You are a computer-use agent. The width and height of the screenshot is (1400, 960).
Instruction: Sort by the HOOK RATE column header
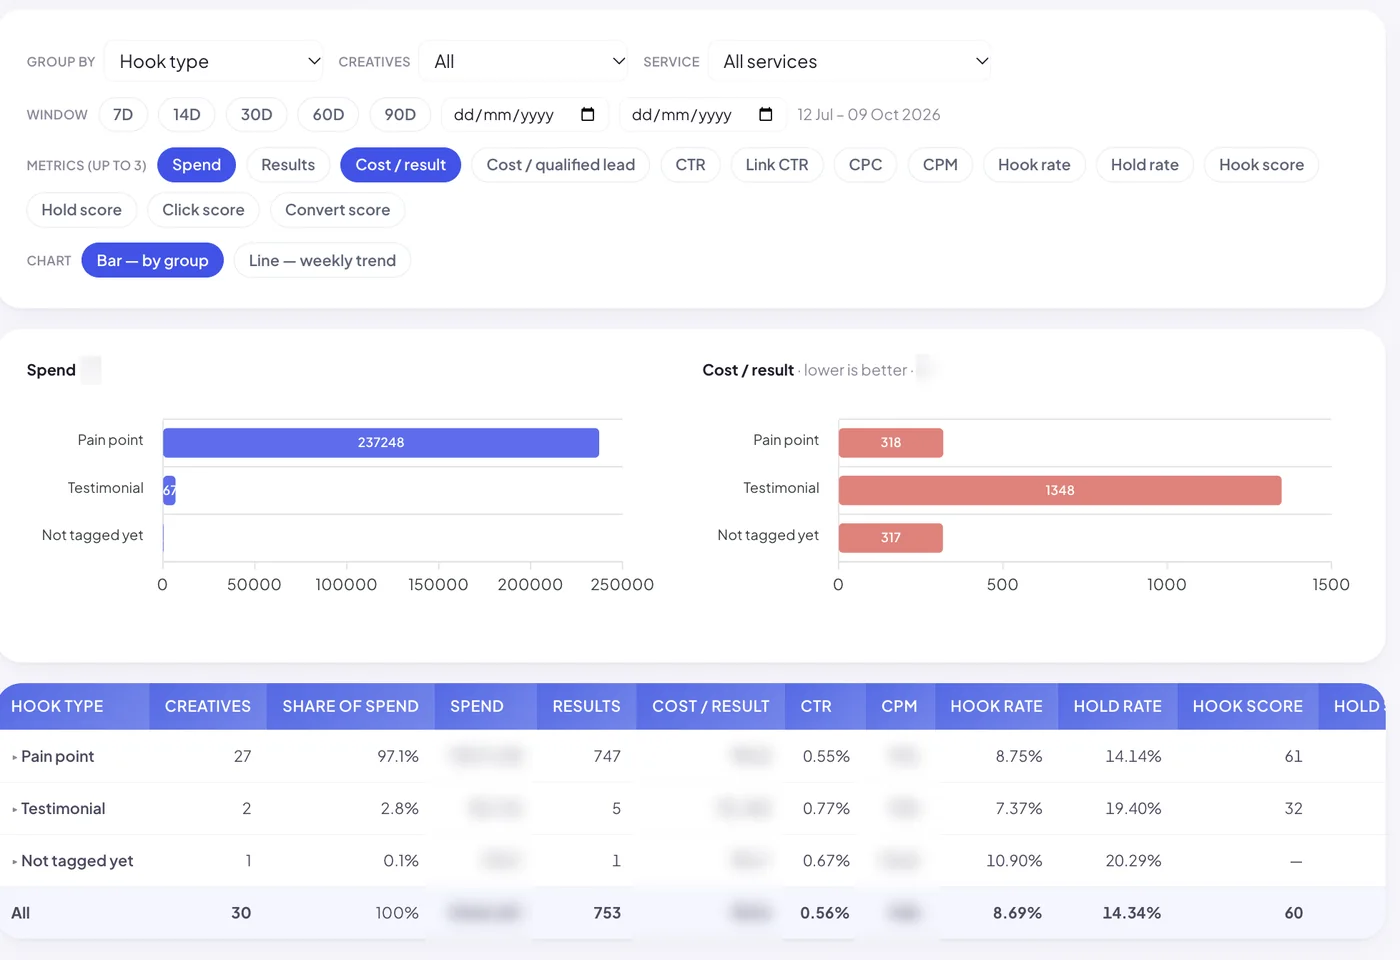point(996,706)
